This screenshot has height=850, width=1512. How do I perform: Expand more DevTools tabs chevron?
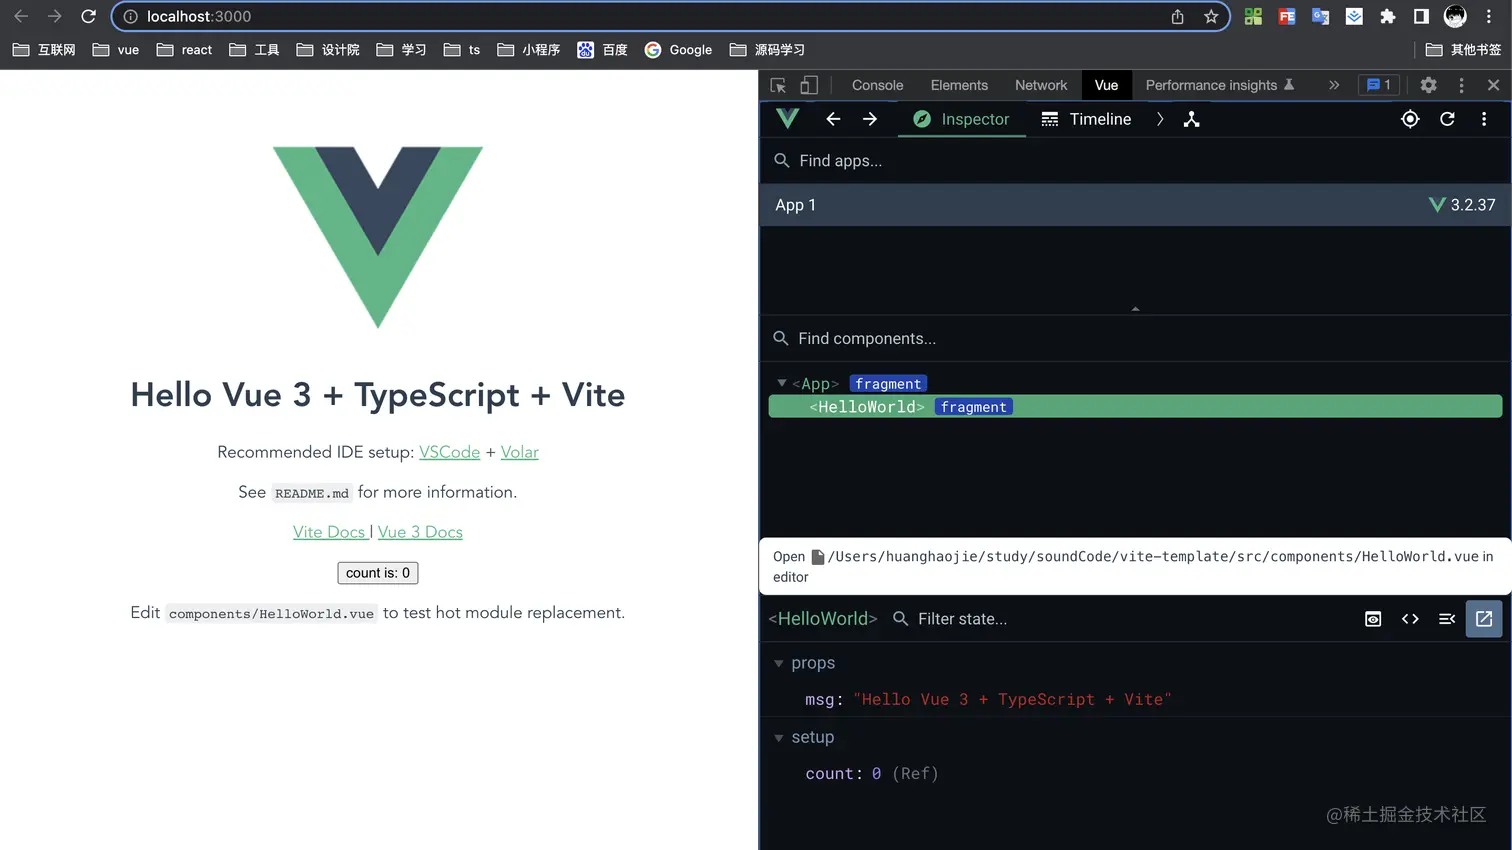pyautogui.click(x=1333, y=85)
